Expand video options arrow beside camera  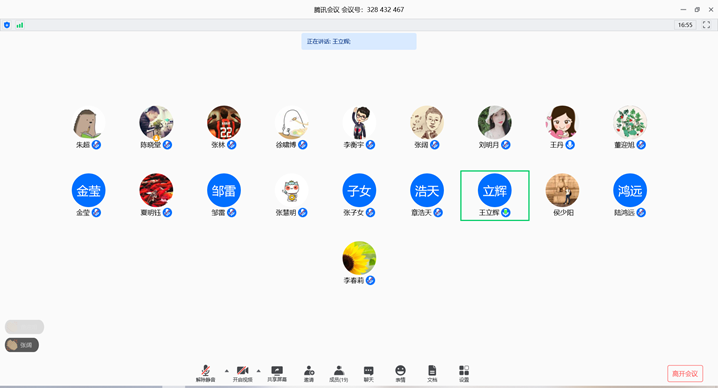click(x=259, y=371)
